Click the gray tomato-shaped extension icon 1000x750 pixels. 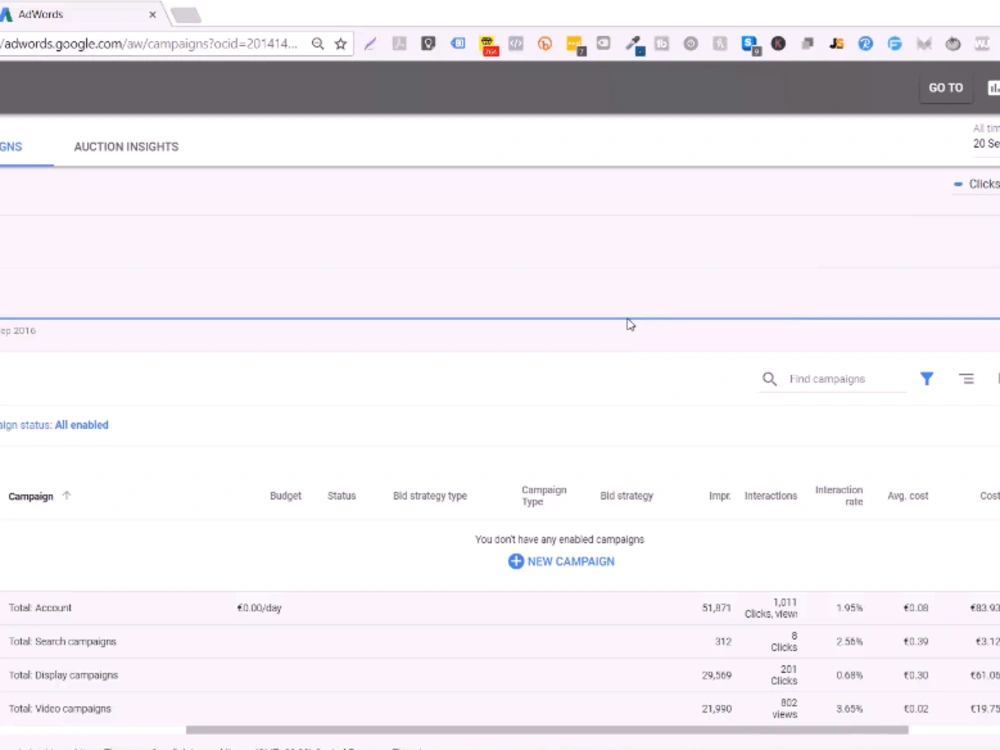tap(953, 43)
